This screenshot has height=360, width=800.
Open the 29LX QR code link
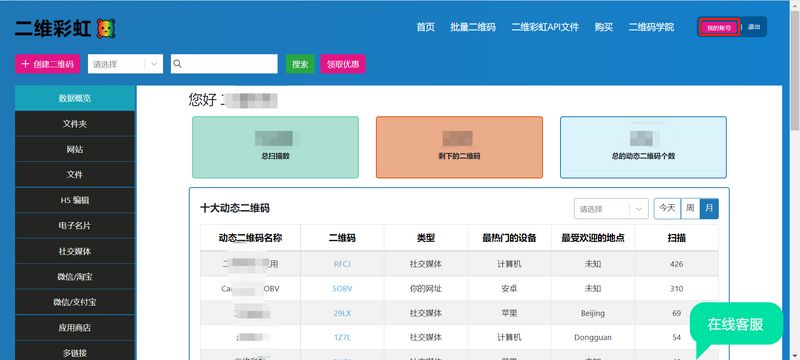point(342,313)
